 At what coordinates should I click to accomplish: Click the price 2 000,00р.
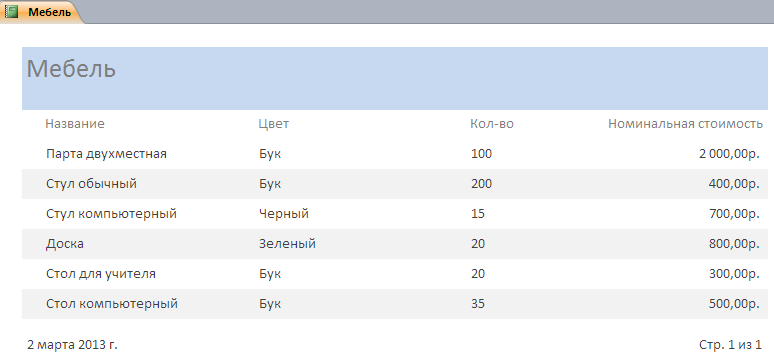(729, 154)
